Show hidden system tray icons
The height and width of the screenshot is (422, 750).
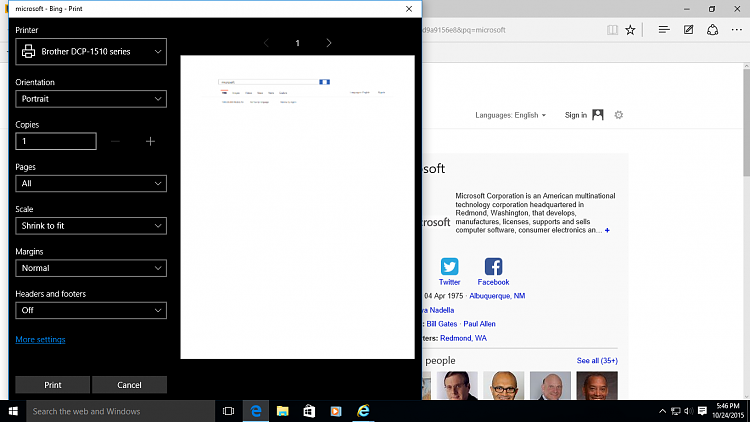tap(662, 411)
